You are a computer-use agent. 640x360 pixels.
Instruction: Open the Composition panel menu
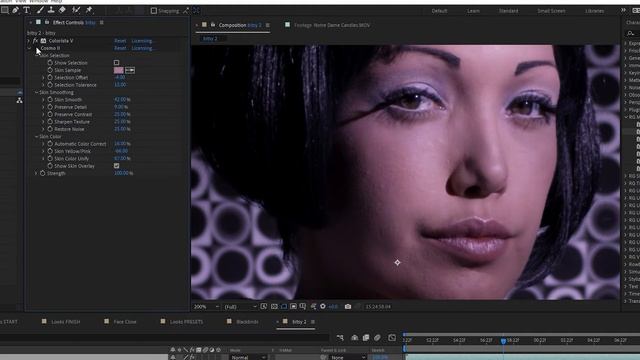(268, 25)
